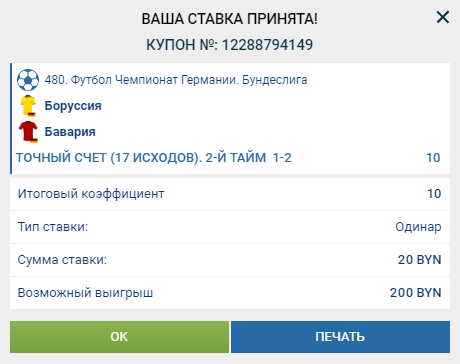460x364 pixels.
Task: Close the bet accepted dialog
Action: [x=443, y=17]
